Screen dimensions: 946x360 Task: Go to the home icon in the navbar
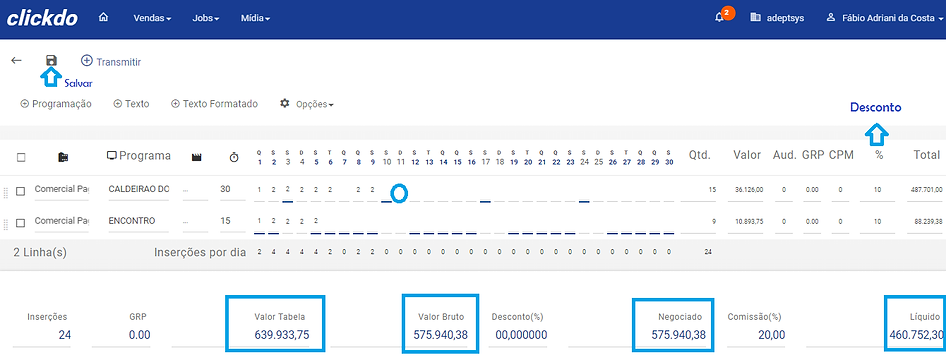[103, 17]
